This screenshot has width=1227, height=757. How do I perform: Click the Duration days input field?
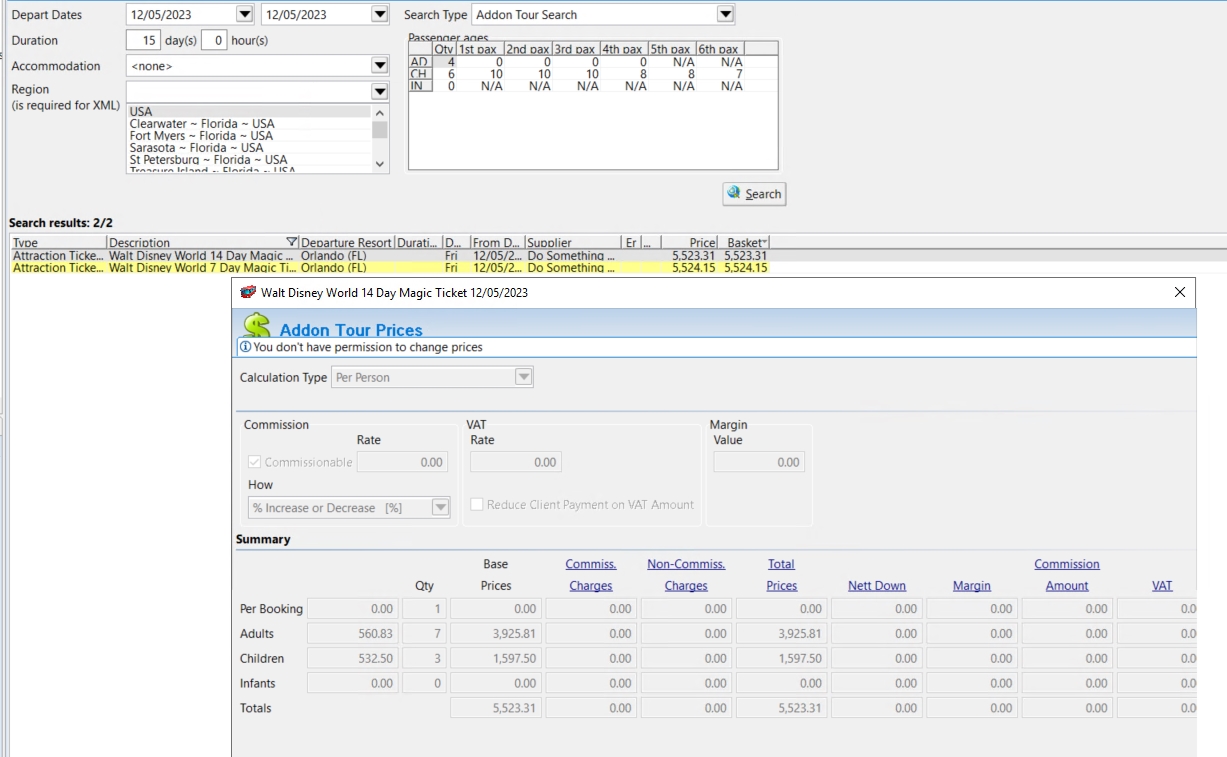click(143, 41)
